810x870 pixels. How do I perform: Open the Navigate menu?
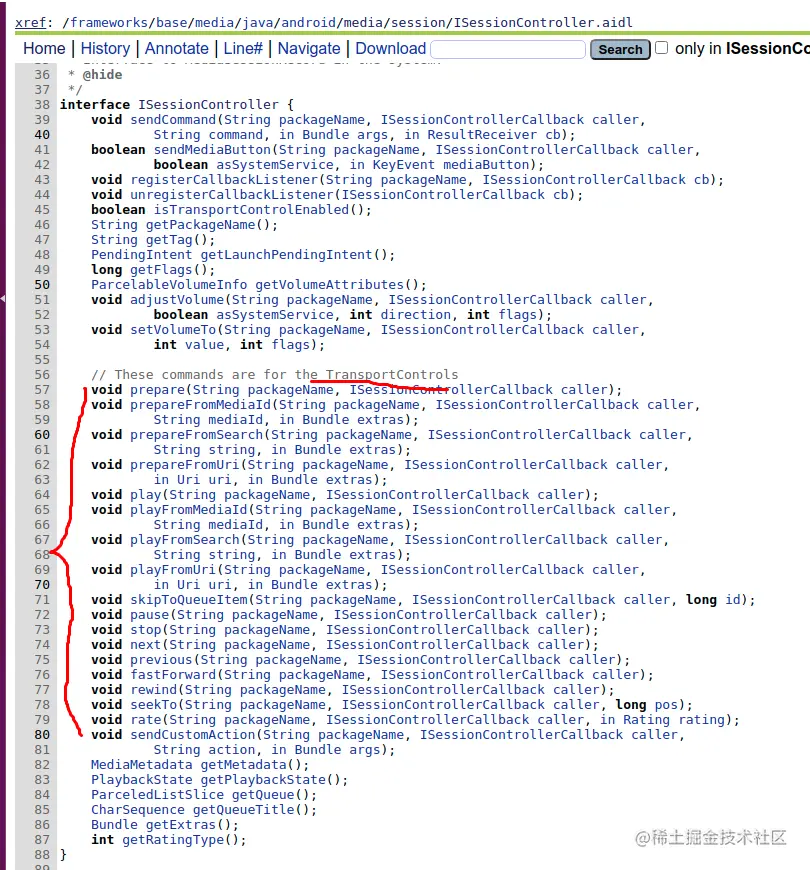(309, 49)
